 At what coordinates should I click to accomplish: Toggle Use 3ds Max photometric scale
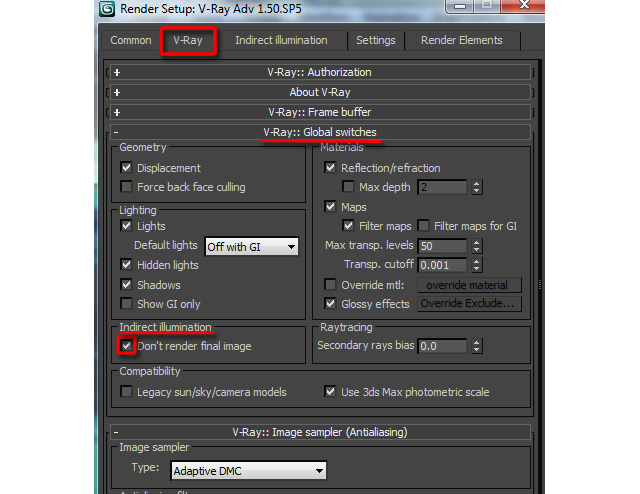click(330, 392)
